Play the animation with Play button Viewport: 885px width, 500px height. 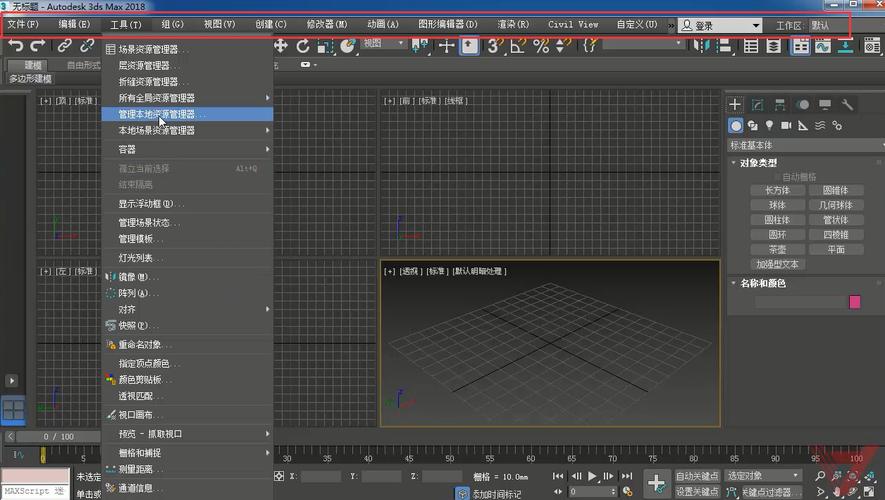tap(592, 476)
